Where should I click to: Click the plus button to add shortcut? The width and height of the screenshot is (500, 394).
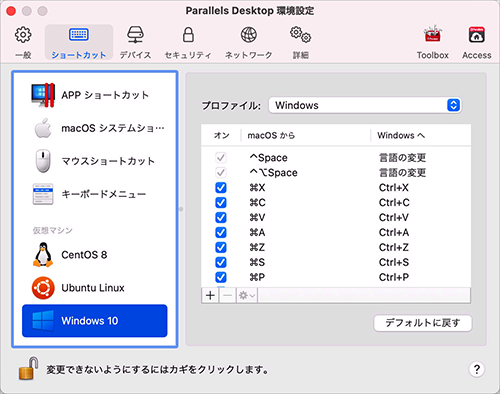(x=210, y=295)
